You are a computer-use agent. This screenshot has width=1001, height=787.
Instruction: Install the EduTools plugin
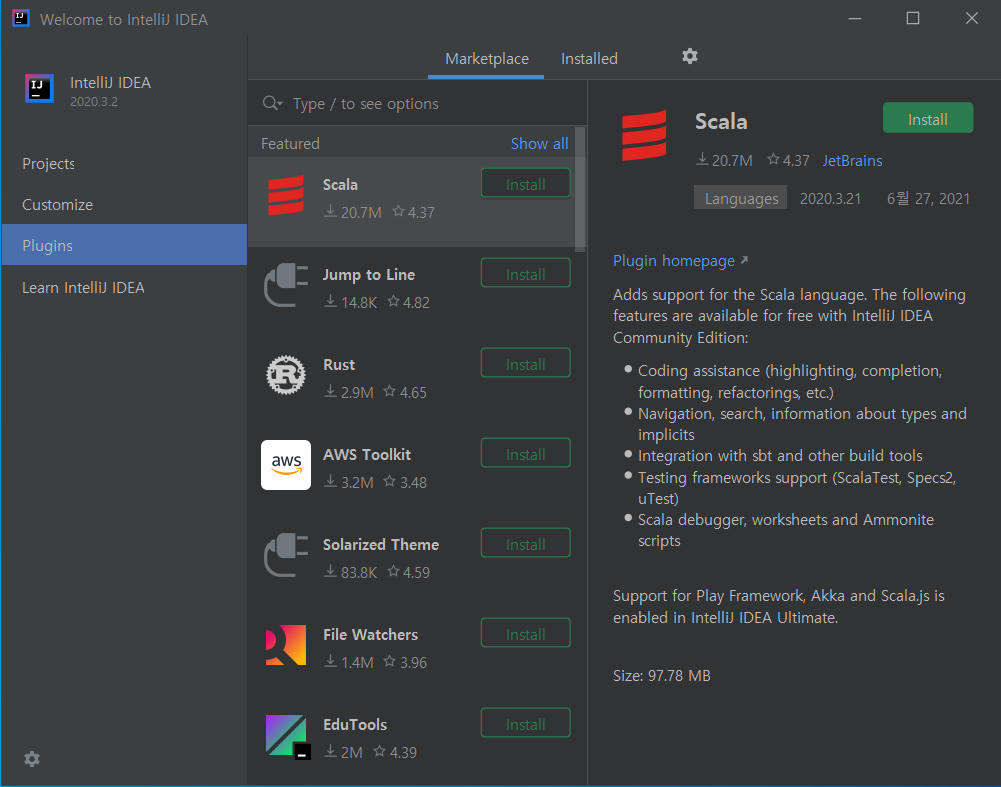tap(525, 724)
